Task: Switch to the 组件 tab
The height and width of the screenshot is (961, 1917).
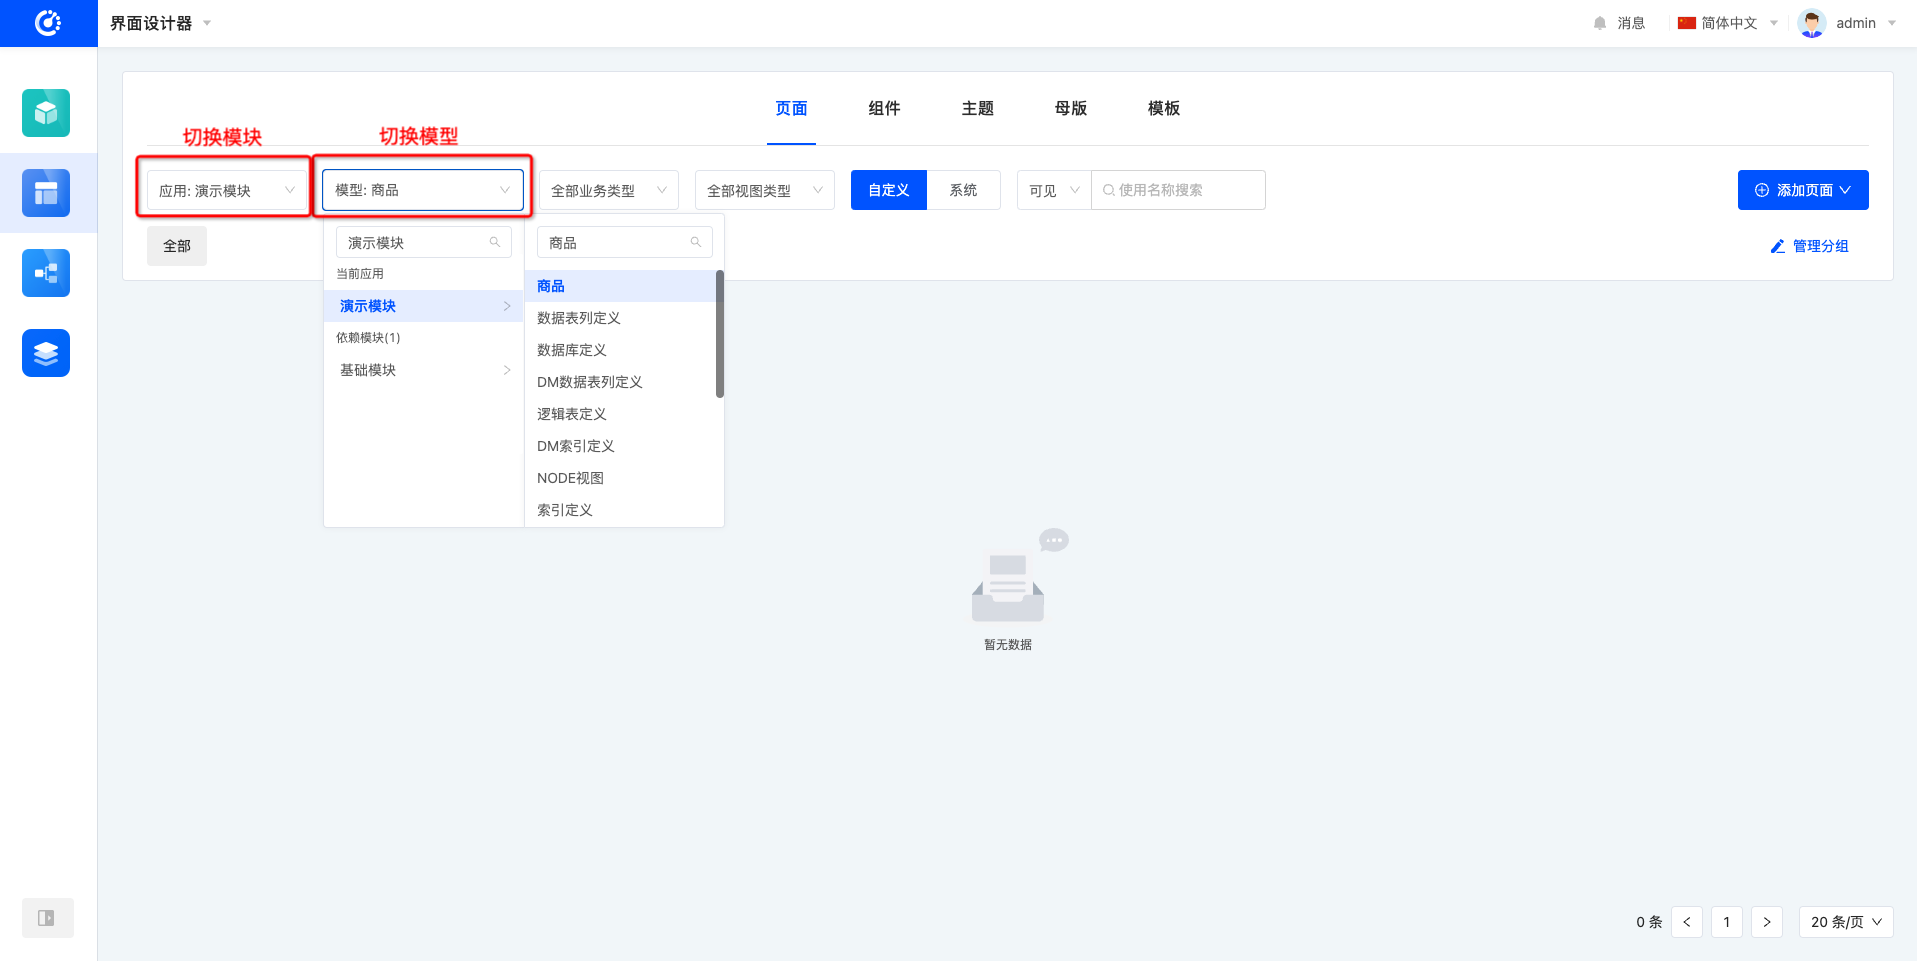Action: point(884,108)
